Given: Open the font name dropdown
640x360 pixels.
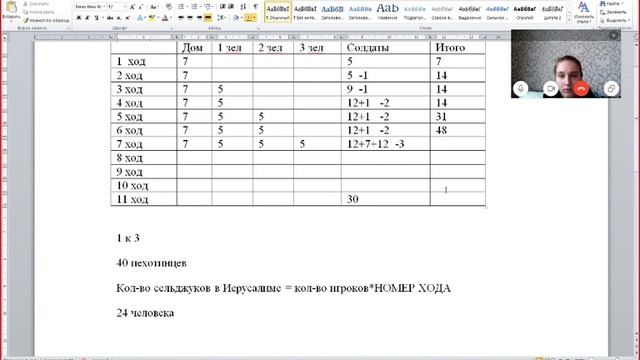Looking at the screenshot, I should tap(104, 7).
